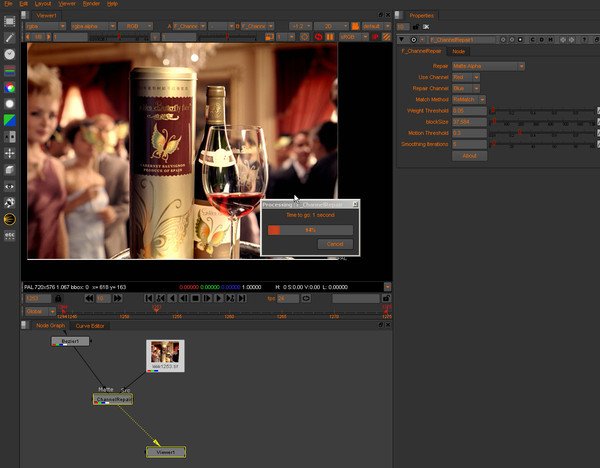Viewport: 600px width, 468px height.
Task: Toggle animation button for Weight Threshold
Action: tap(598, 111)
